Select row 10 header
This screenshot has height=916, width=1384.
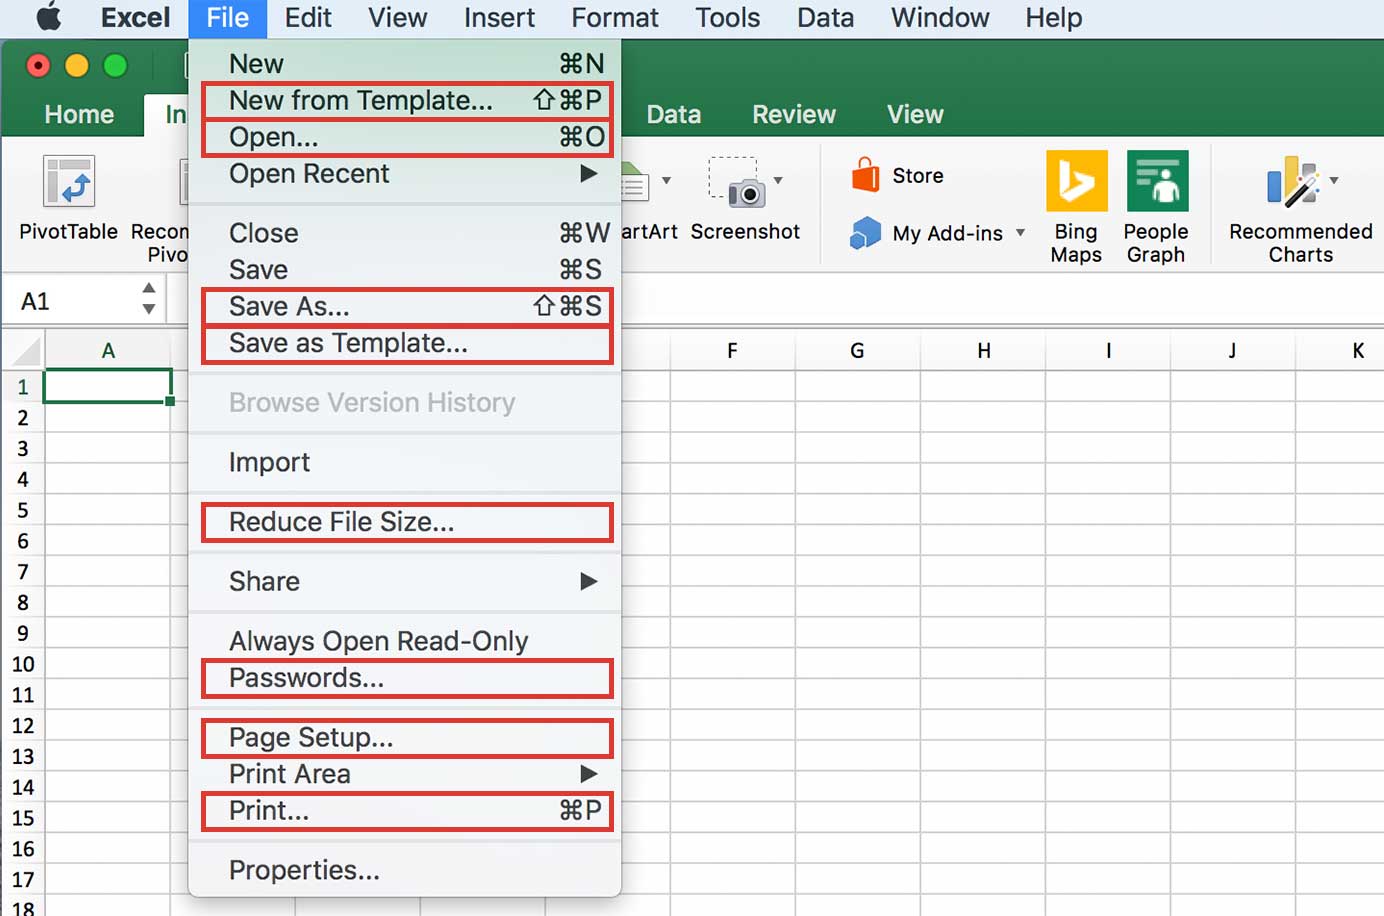pyautogui.click(x=23, y=664)
